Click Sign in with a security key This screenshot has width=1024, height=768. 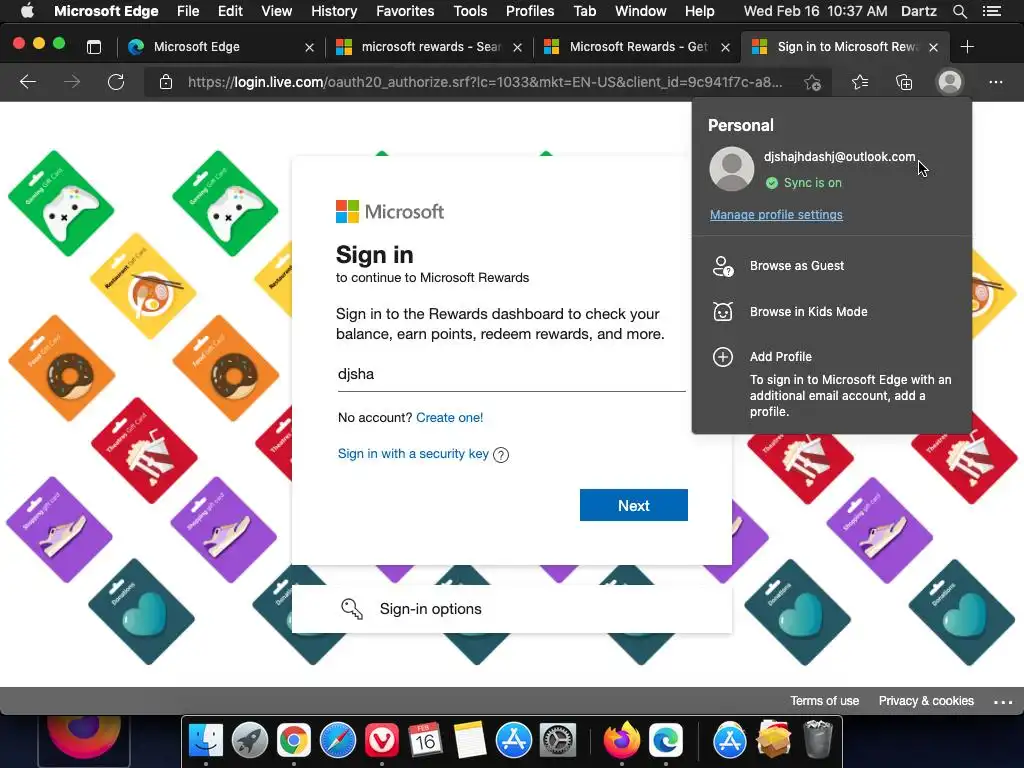(x=413, y=454)
